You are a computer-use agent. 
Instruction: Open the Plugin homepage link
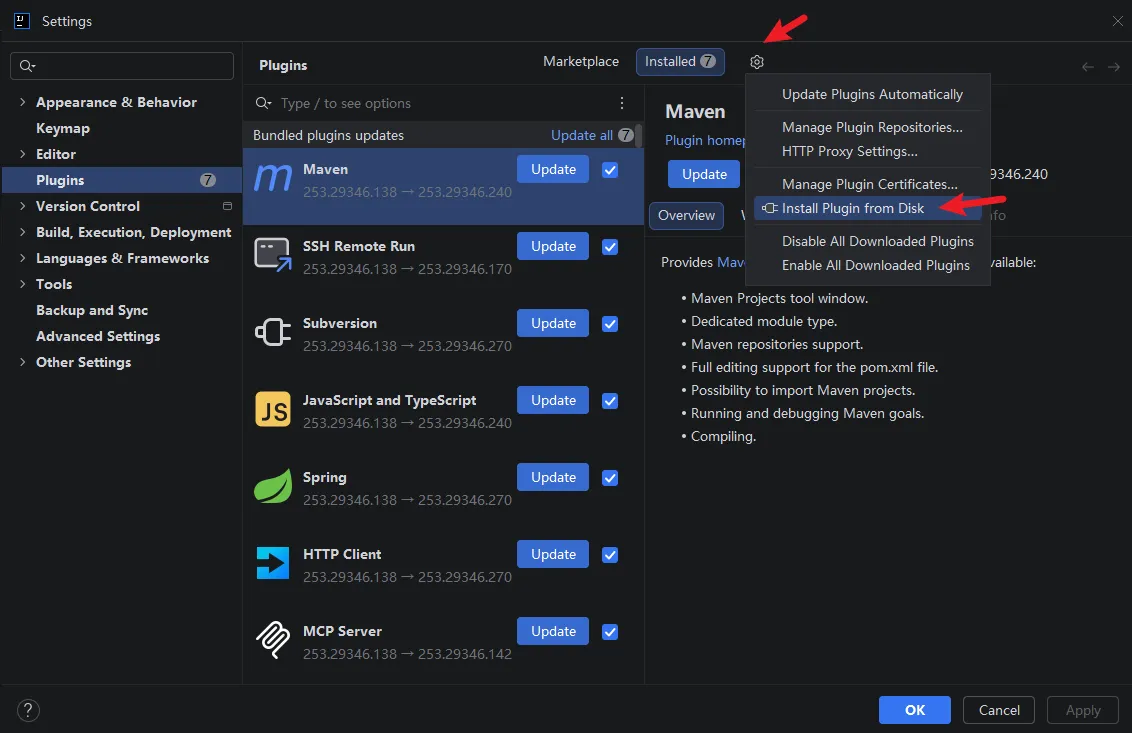point(705,140)
